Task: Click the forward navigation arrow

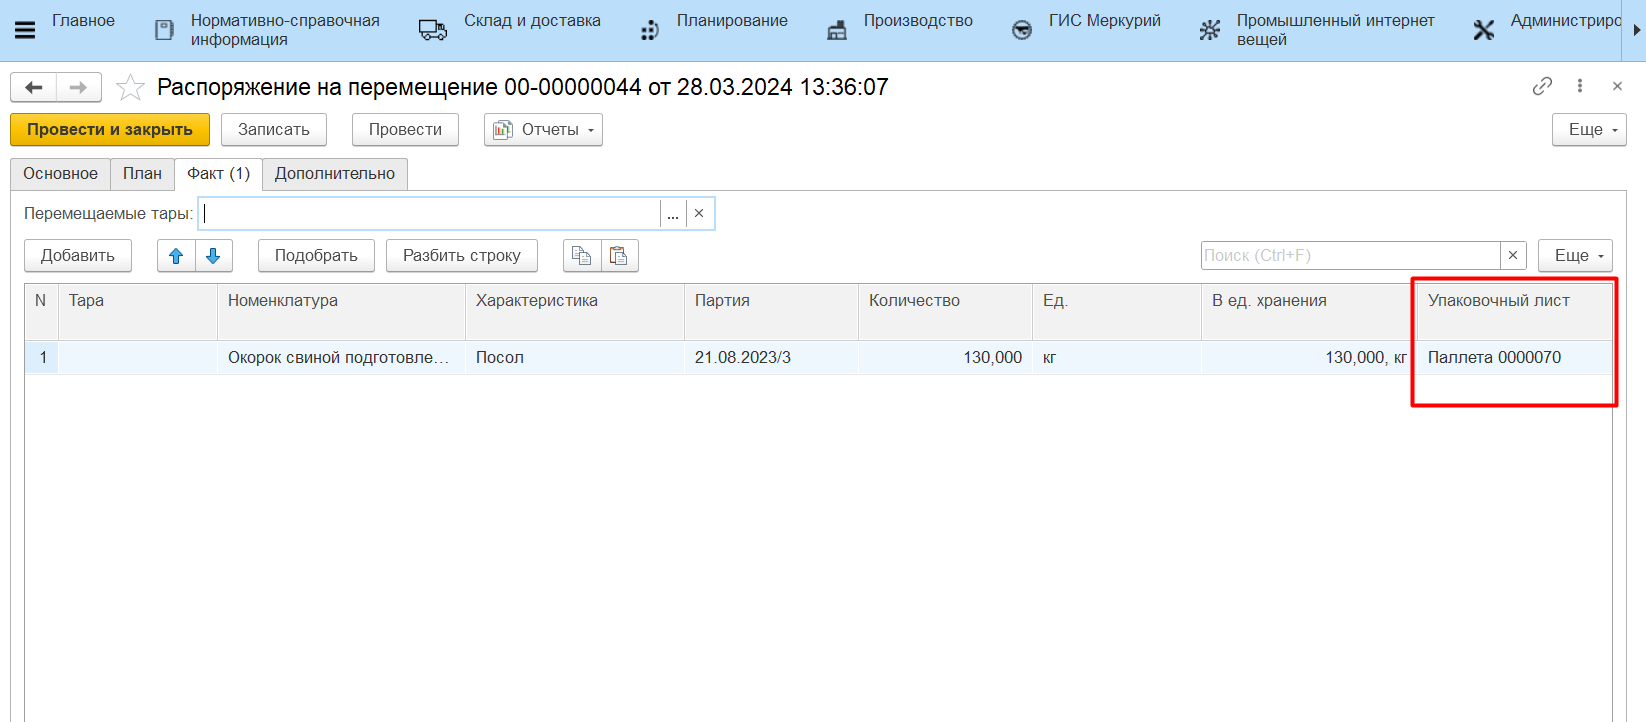Action: click(x=78, y=88)
